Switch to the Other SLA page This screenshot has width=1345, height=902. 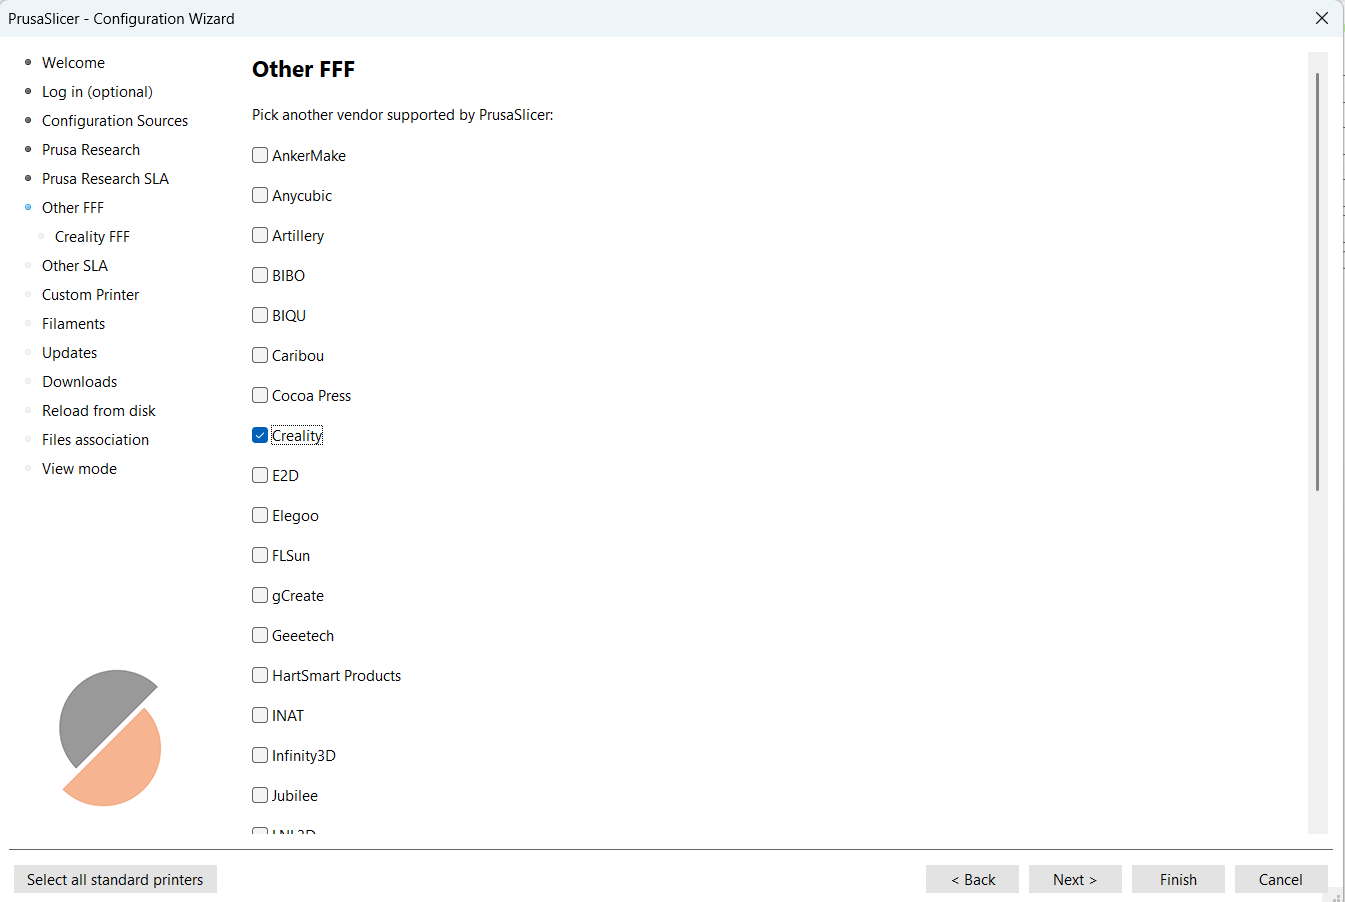pyautogui.click(x=74, y=266)
